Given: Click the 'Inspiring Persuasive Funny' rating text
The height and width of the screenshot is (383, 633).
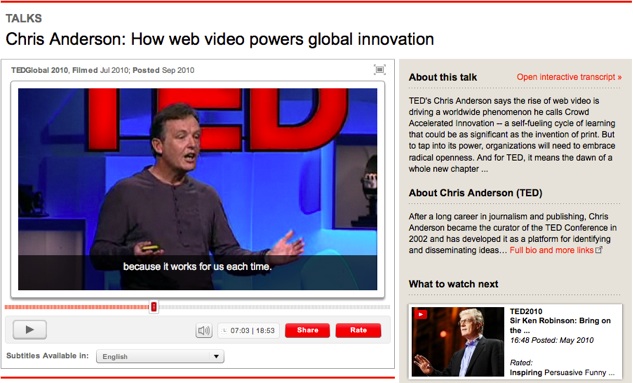Looking at the screenshot, I should [562, 372].
